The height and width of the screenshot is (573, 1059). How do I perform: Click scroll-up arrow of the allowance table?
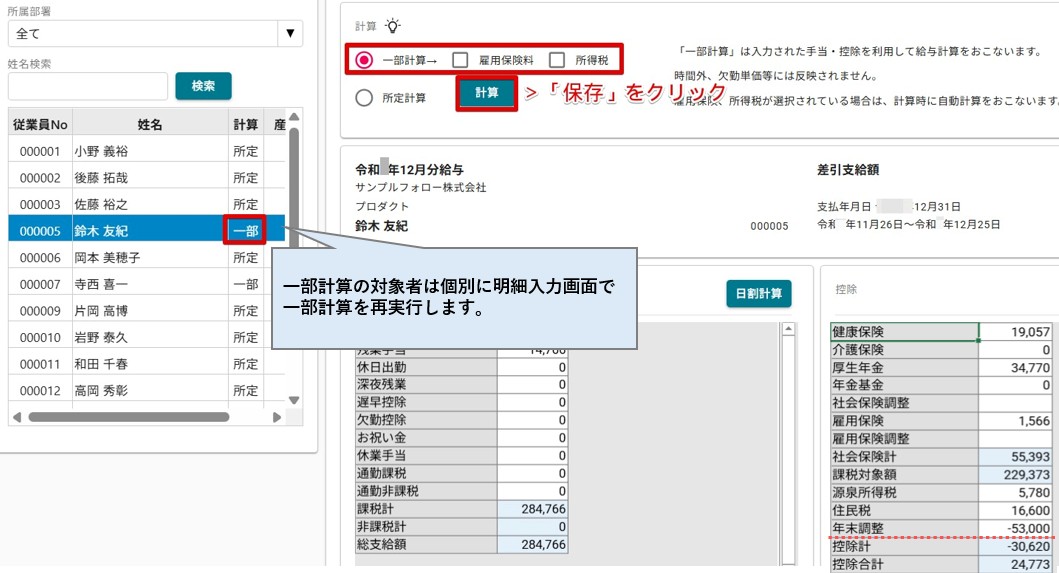[788, 329]
